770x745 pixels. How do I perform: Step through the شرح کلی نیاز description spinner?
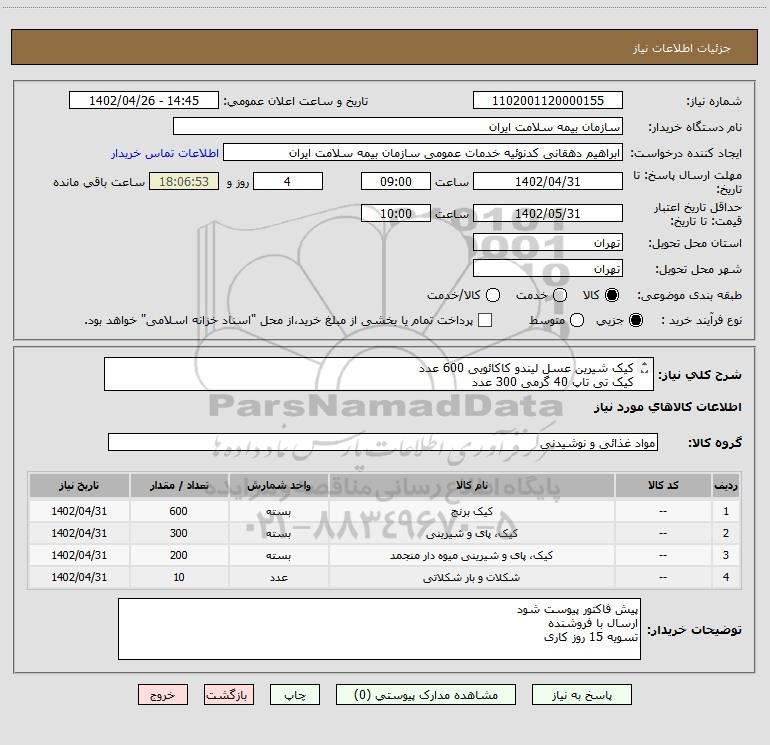pyautogui.click(x=645, y=367)
